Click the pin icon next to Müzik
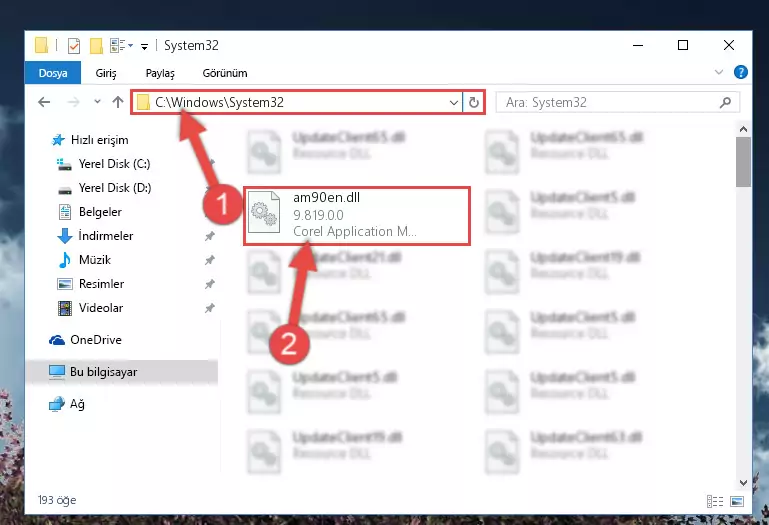Screen dimensions: 769x525 [209, 260]
